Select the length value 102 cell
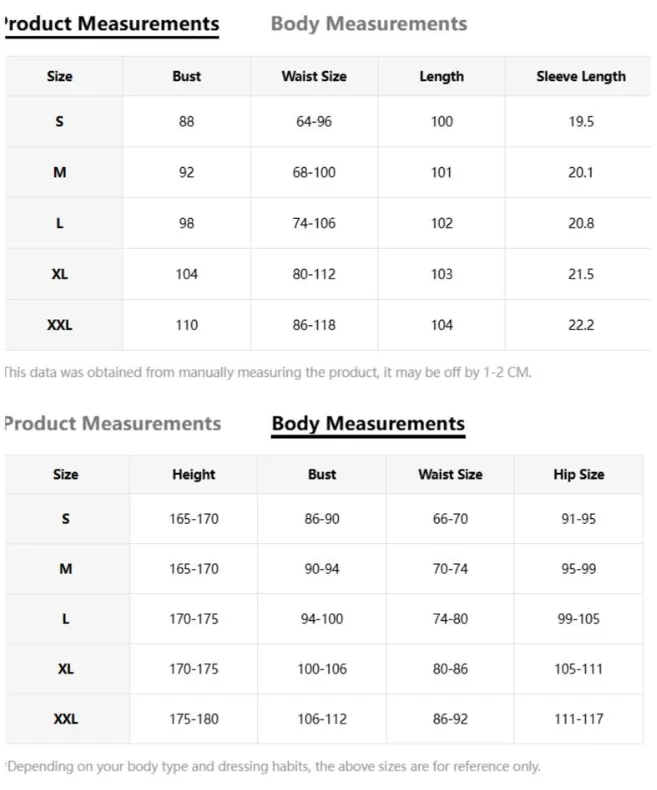The image size is (657, 790). 441,223
